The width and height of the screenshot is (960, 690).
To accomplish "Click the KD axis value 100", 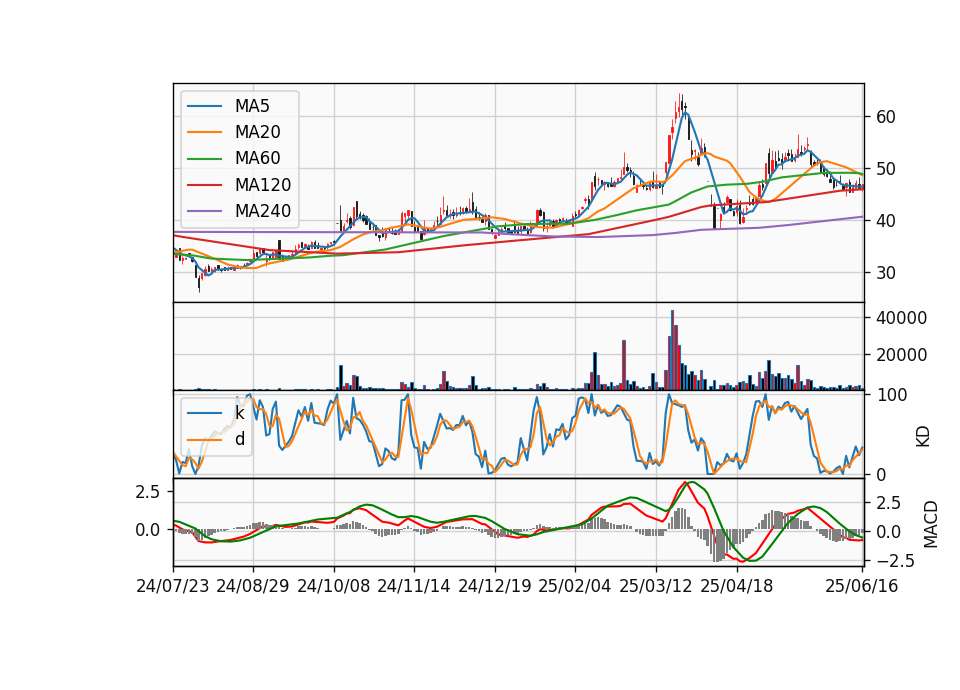I will 891,395.
